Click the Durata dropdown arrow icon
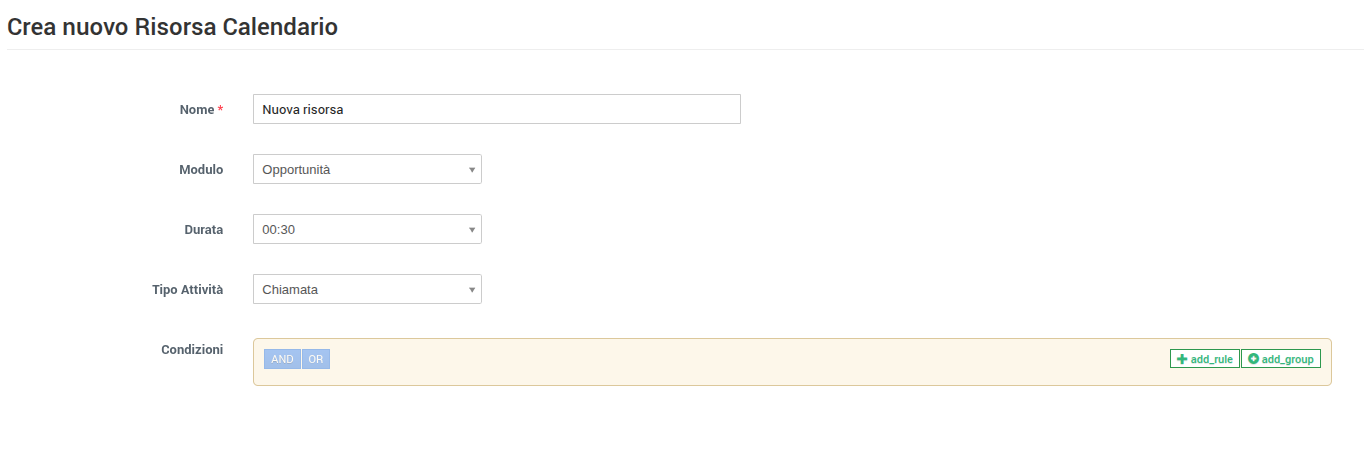Viewport: 1364px width, 466px height. point(471,230)
